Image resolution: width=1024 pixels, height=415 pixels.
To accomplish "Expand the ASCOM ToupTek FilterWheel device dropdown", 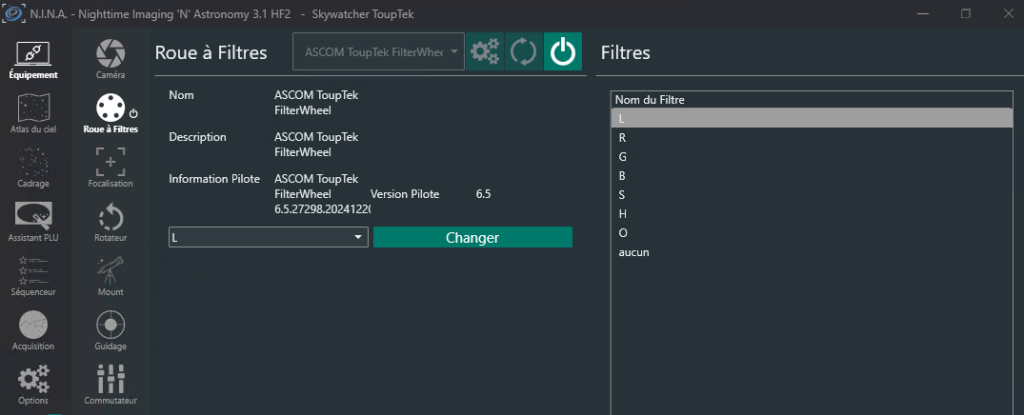I will point(379,52).
